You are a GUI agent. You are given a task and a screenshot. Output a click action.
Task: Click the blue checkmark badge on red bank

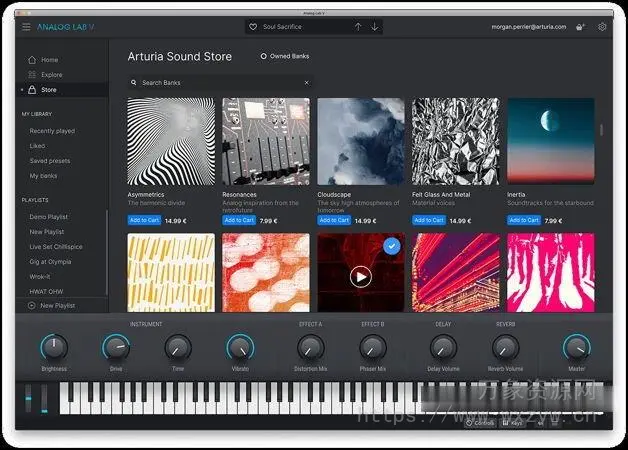pos(392,246)
